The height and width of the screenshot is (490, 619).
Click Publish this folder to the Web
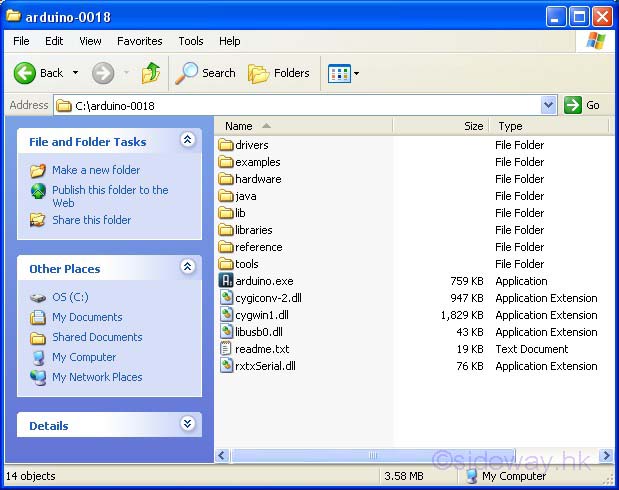110,196
